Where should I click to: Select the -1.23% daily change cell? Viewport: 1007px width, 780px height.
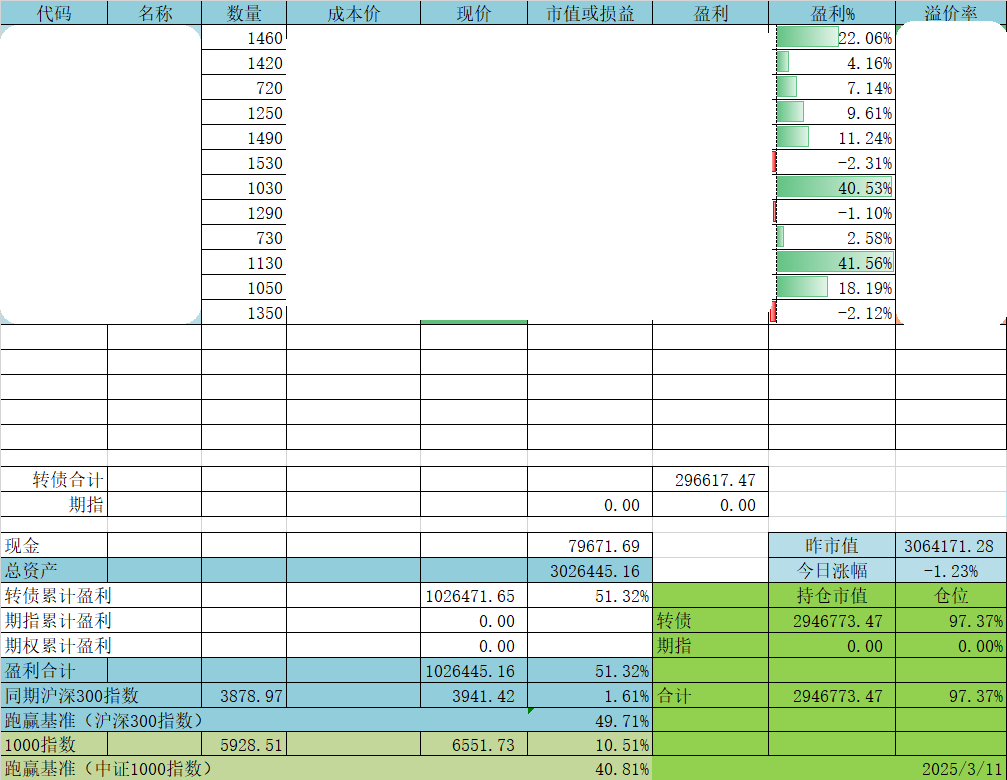click(x=951, y=570)
